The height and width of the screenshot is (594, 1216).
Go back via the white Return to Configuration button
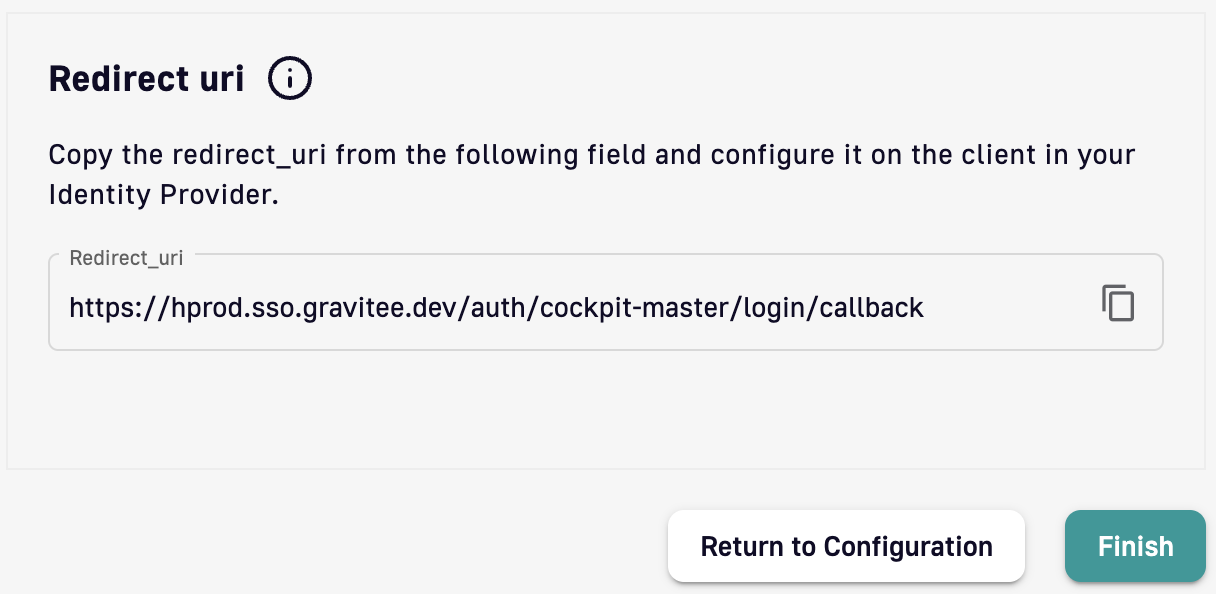tap(846, 546)
